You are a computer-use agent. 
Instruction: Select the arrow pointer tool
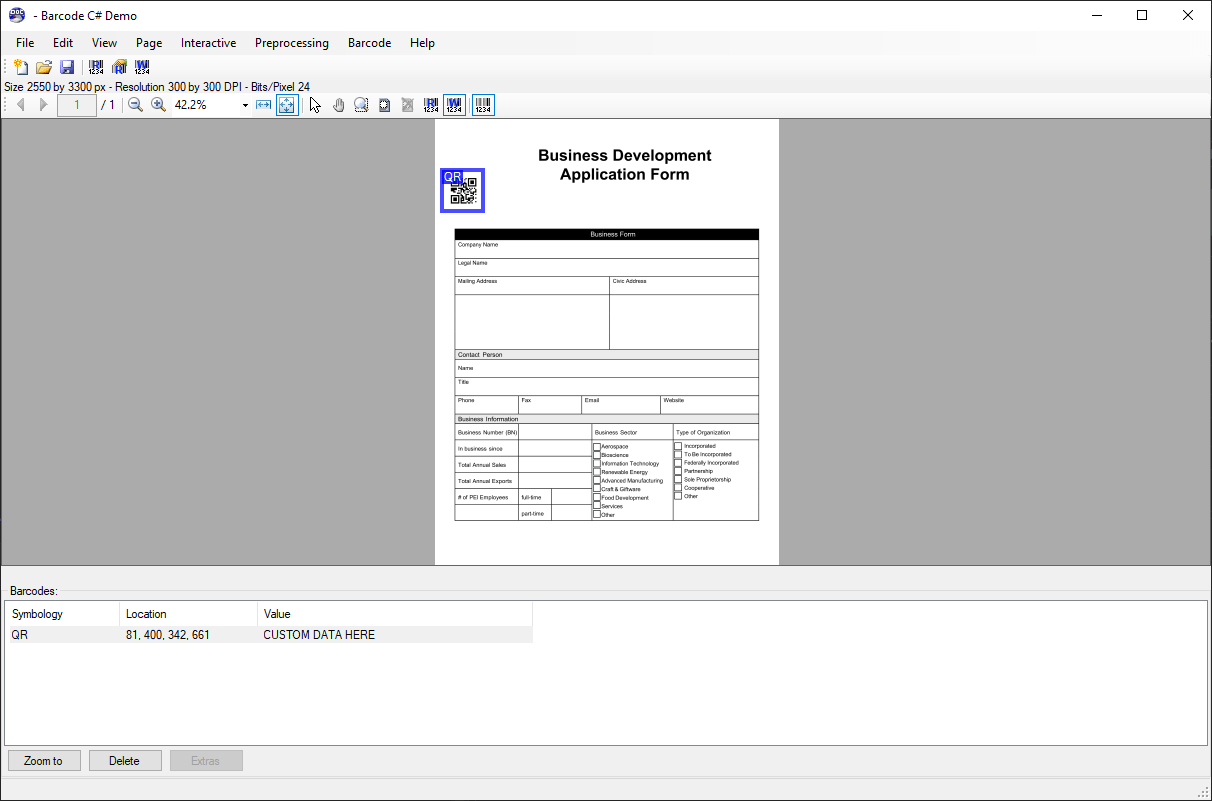(x=316, y=105)
